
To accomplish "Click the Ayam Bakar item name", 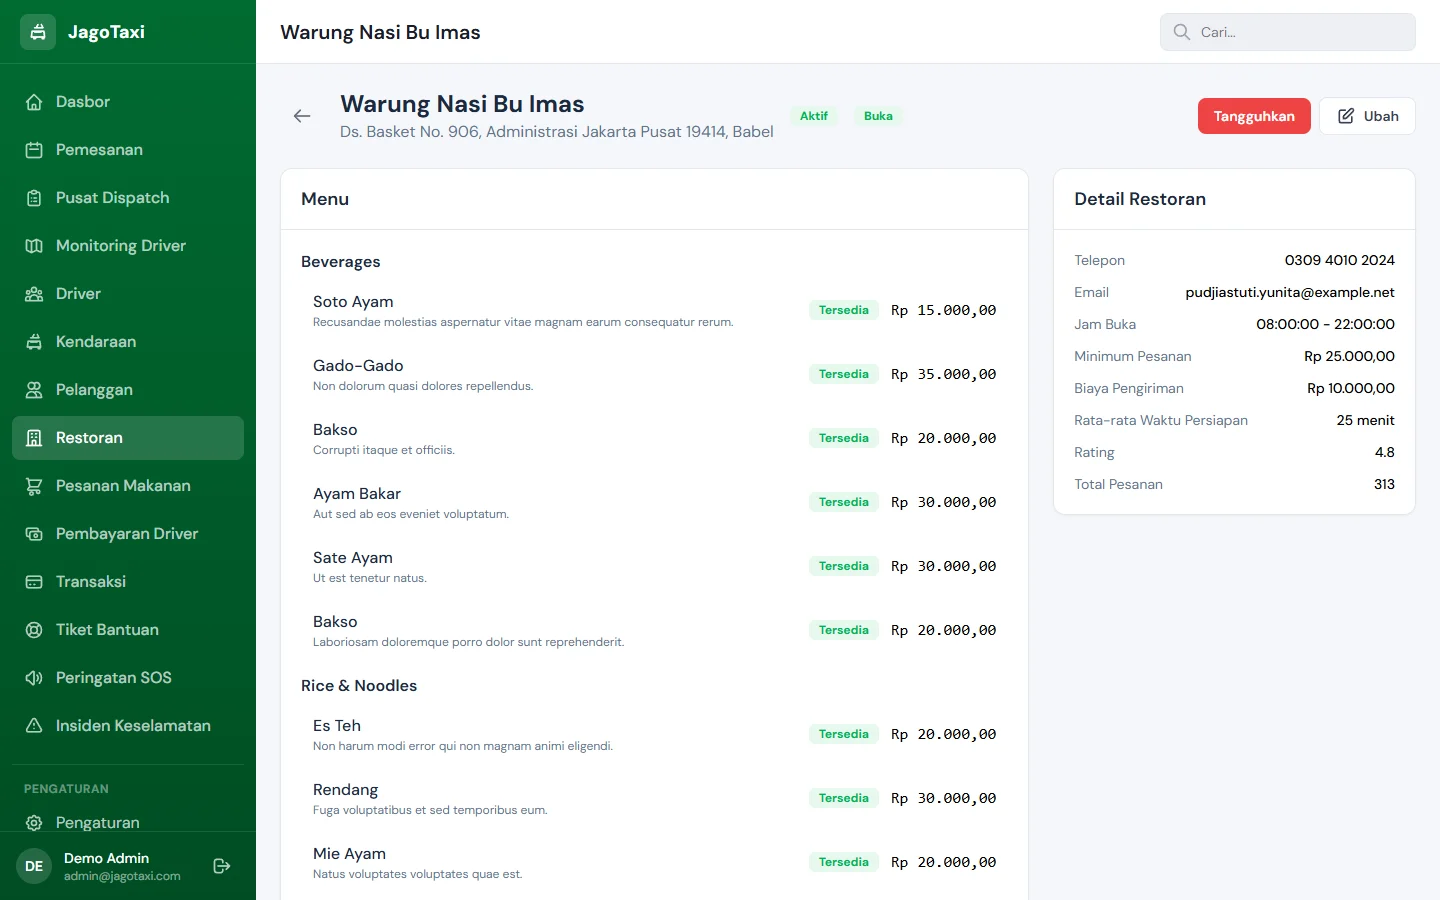I will tap(357, 494).
